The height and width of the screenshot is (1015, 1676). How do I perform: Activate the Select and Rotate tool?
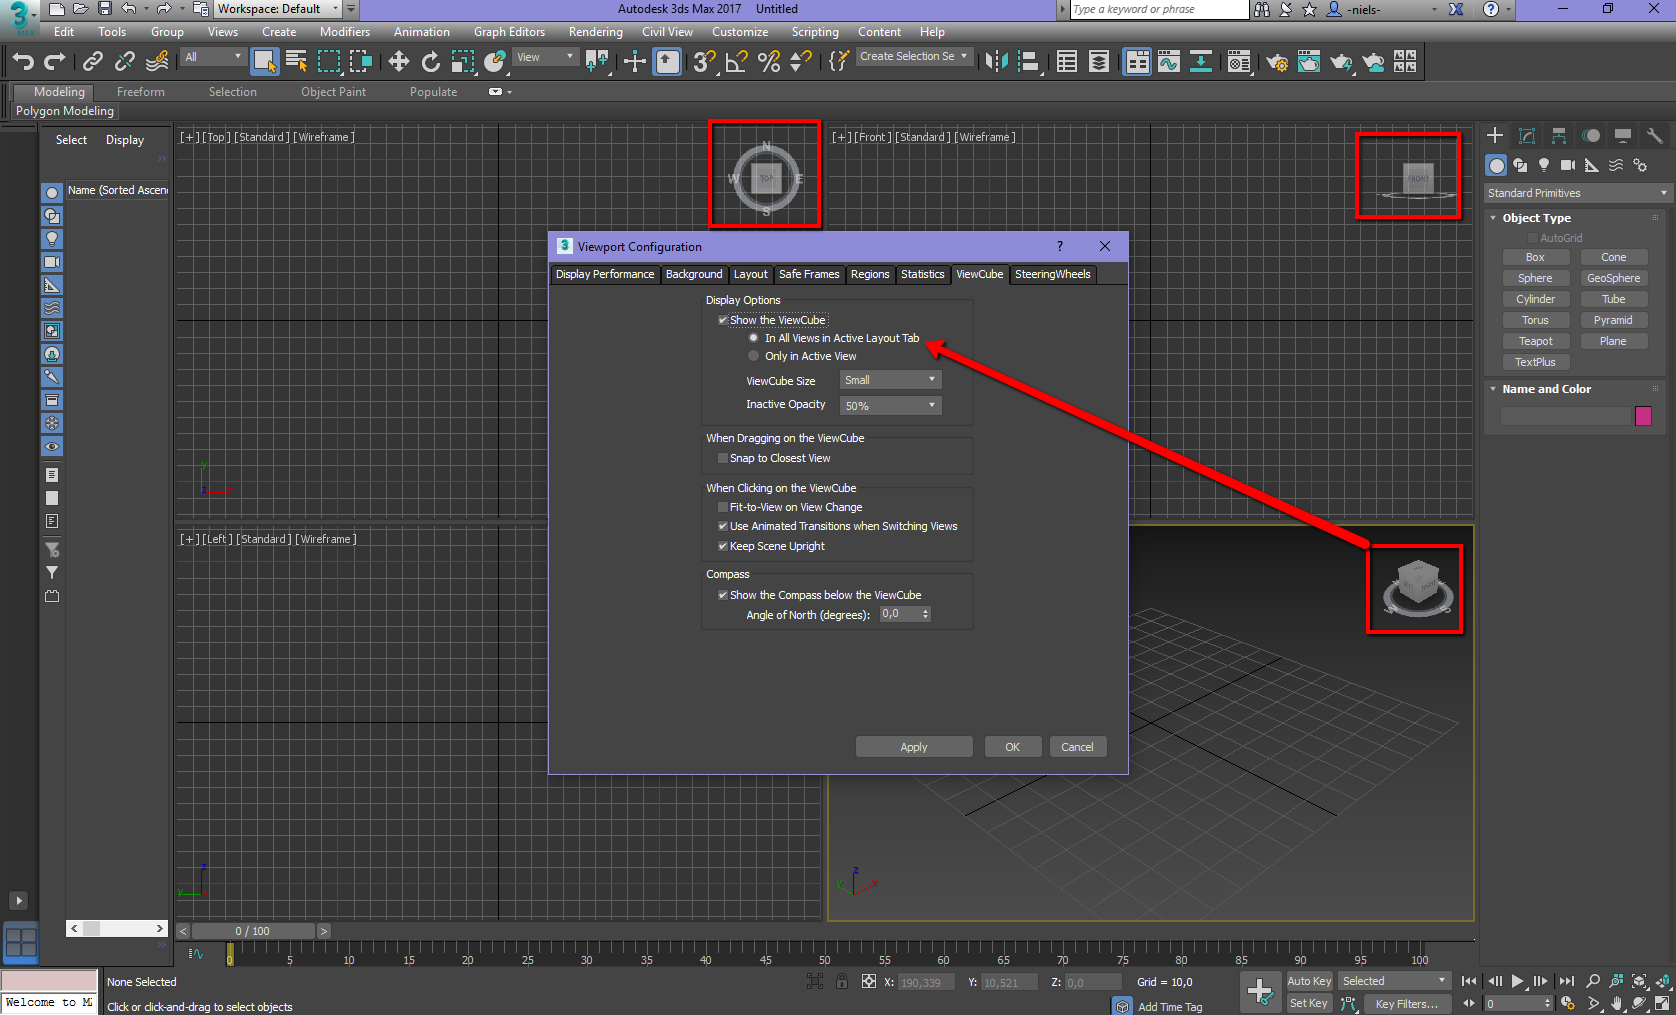430,61
